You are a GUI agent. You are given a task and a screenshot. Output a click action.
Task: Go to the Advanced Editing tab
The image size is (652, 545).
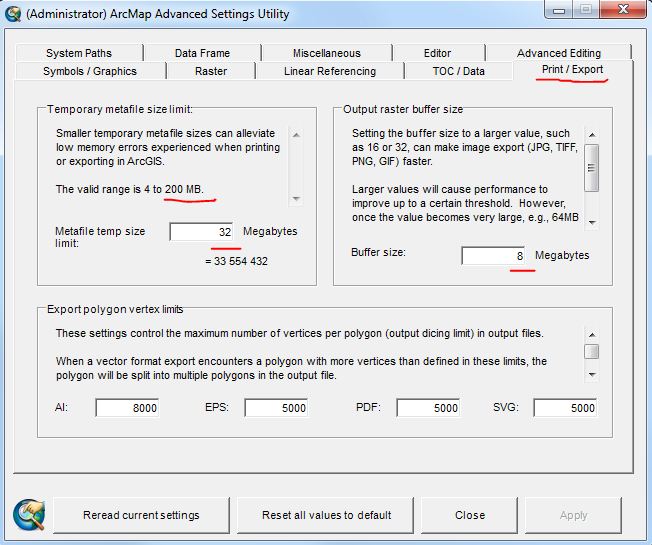tap(559, 53)
